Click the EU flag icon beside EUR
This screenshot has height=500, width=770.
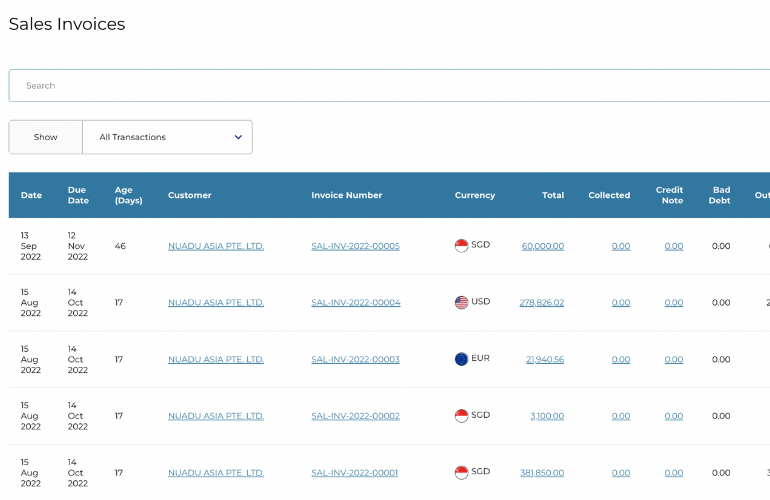(x=462, y=359)
